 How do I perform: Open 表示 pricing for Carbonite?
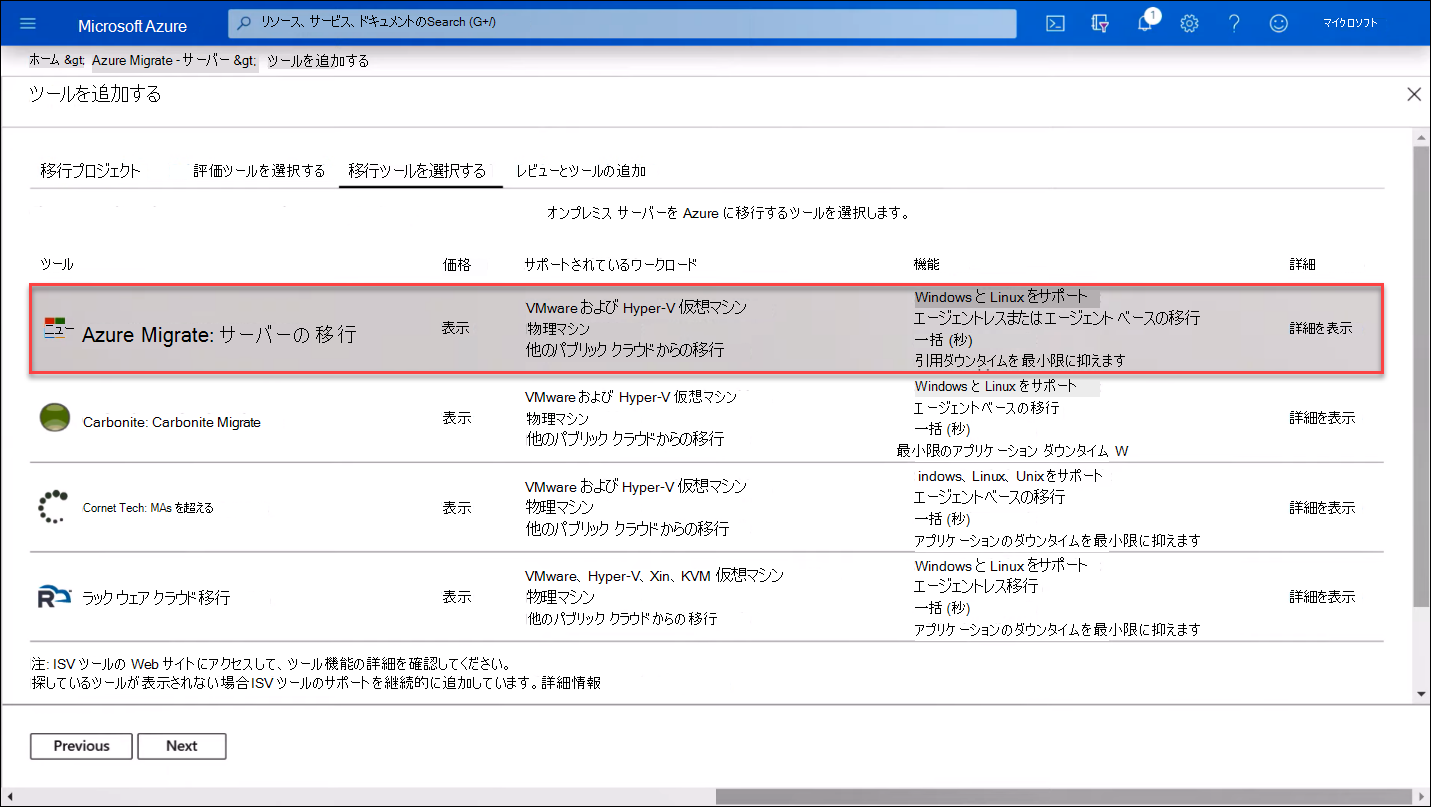[457, 418]
